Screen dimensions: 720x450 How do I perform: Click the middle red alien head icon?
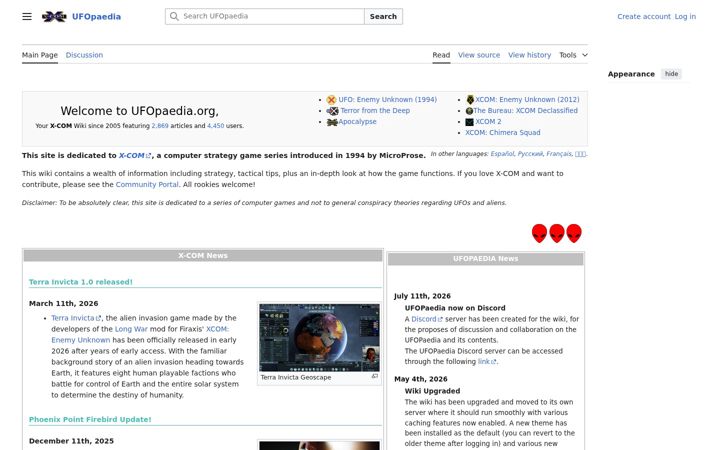[x=557, y=233]
